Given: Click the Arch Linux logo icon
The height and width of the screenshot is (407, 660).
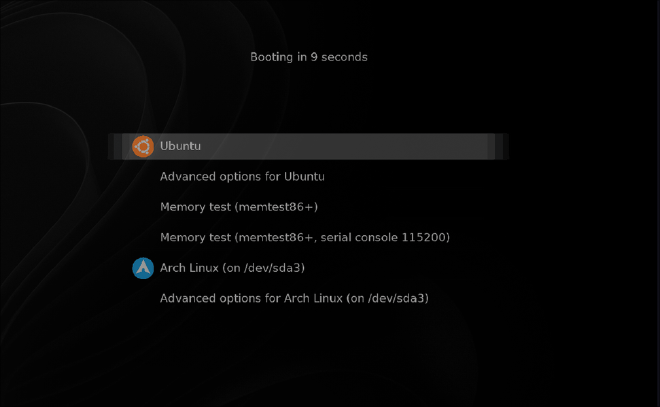Looking at the screenshot, I should 142,268.
